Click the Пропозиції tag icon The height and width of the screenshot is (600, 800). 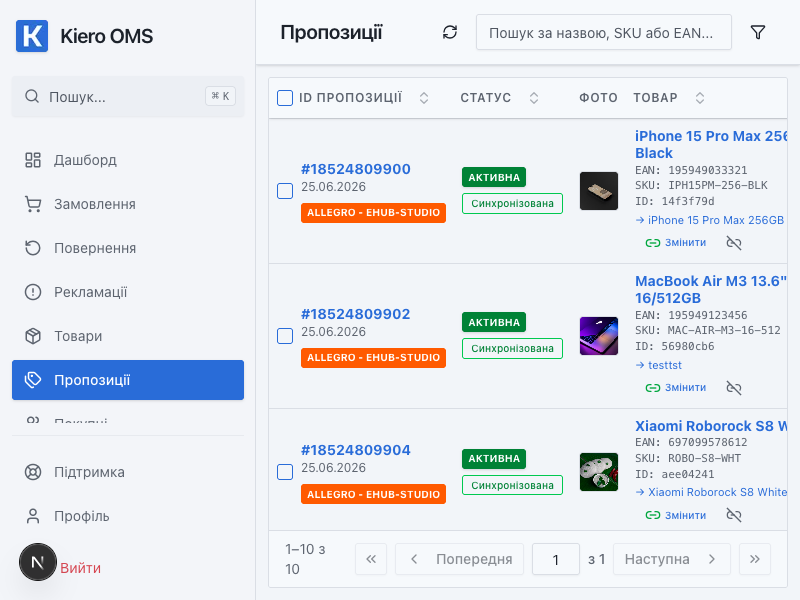coord(33,380)
